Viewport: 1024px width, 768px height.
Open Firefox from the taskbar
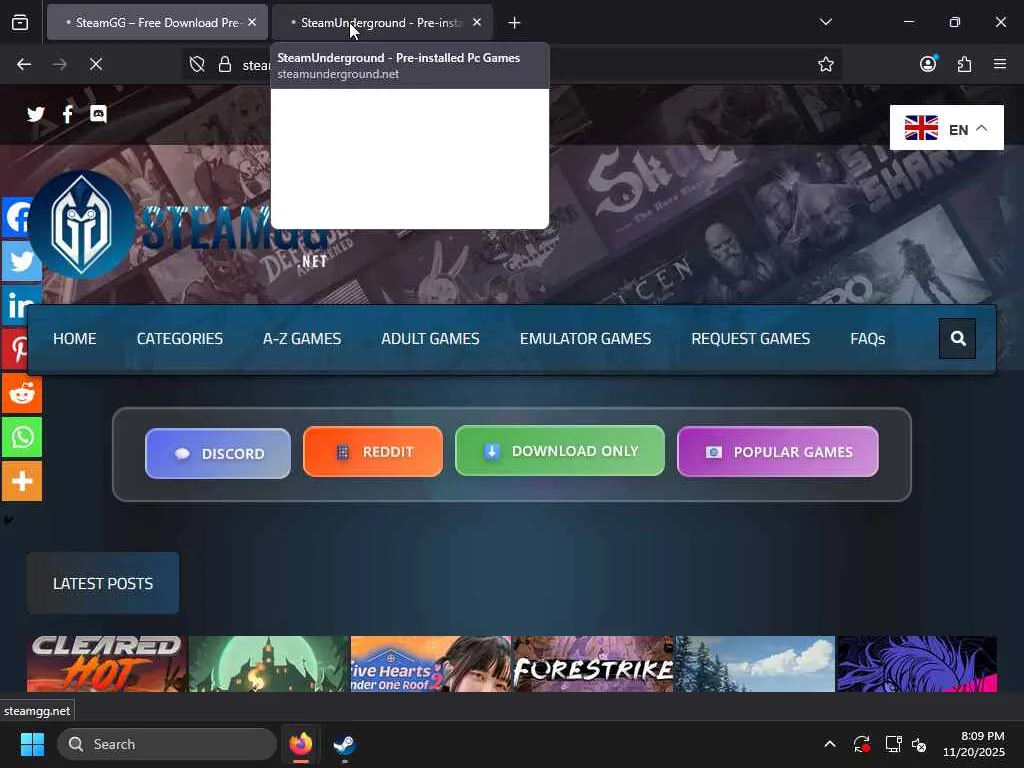pos(300,744)
